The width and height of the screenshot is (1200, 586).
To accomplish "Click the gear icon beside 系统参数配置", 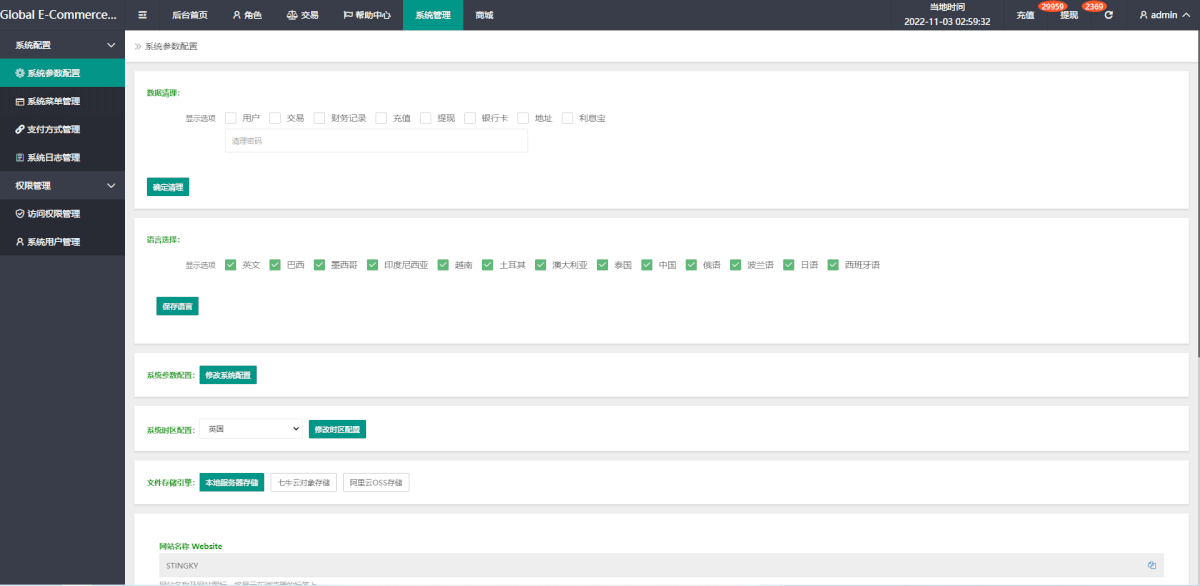I will [x=20, y=73].
